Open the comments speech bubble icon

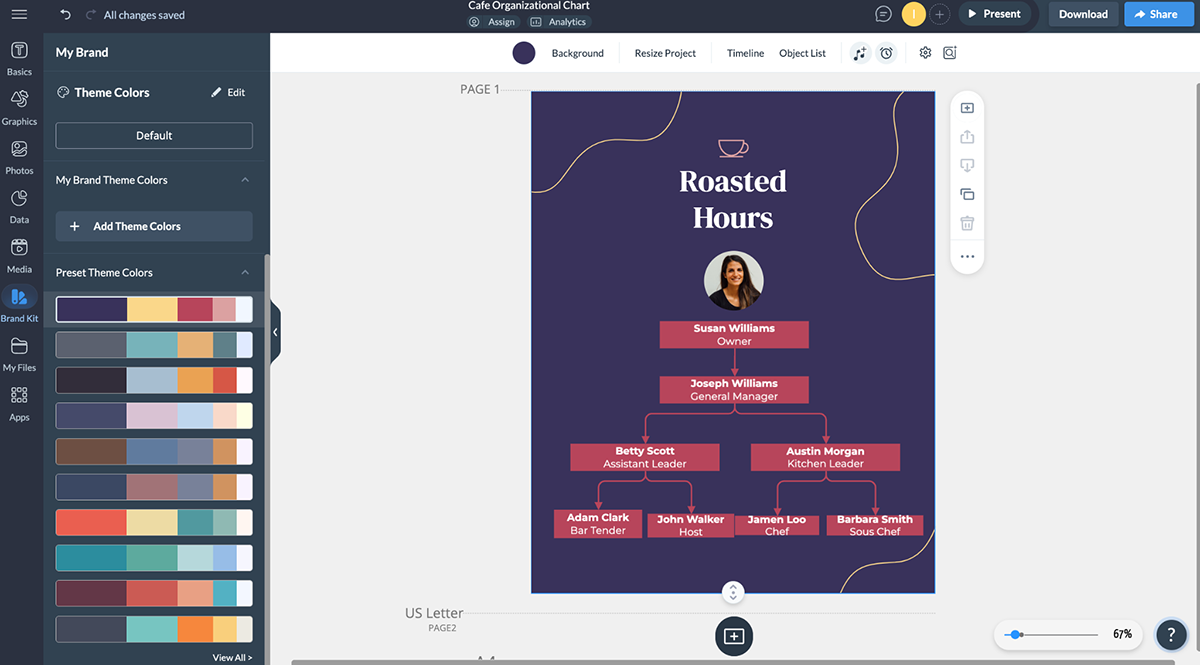click(883, 14)
